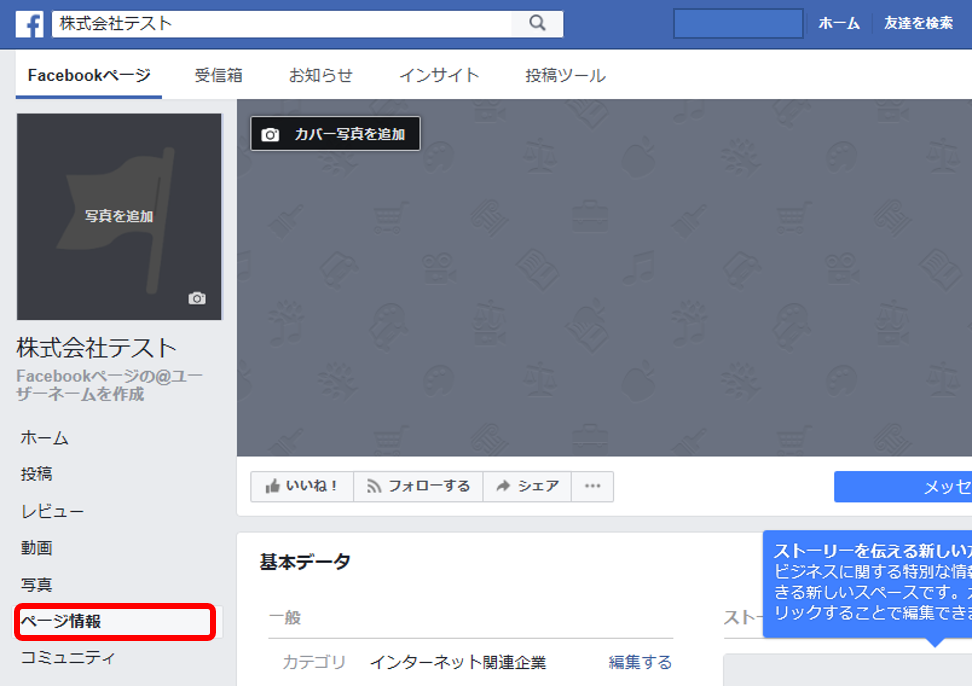Select レビュー in the left sidebar

(52, 511)
